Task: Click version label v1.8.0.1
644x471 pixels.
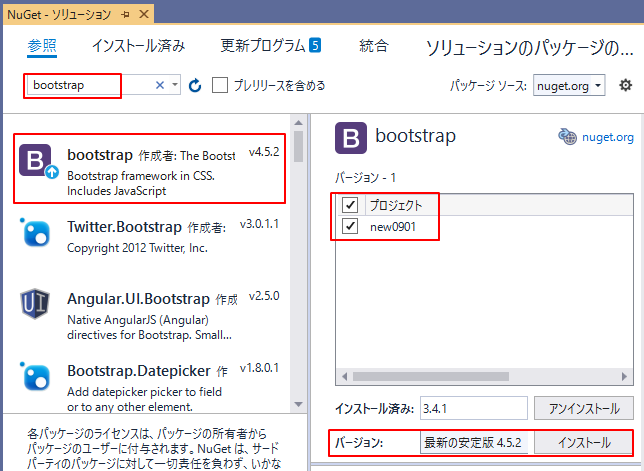Action: [x=259, y=368]
